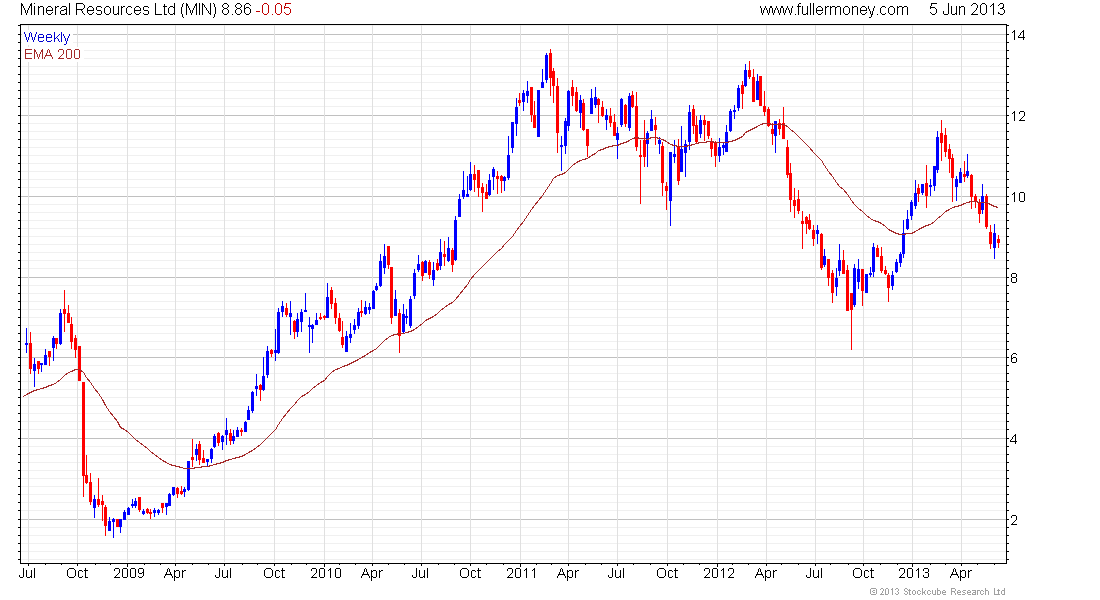This screenshot has height=600, width=1100.
Task: Click the x-axis year label 2011
Action: point(522,573)
